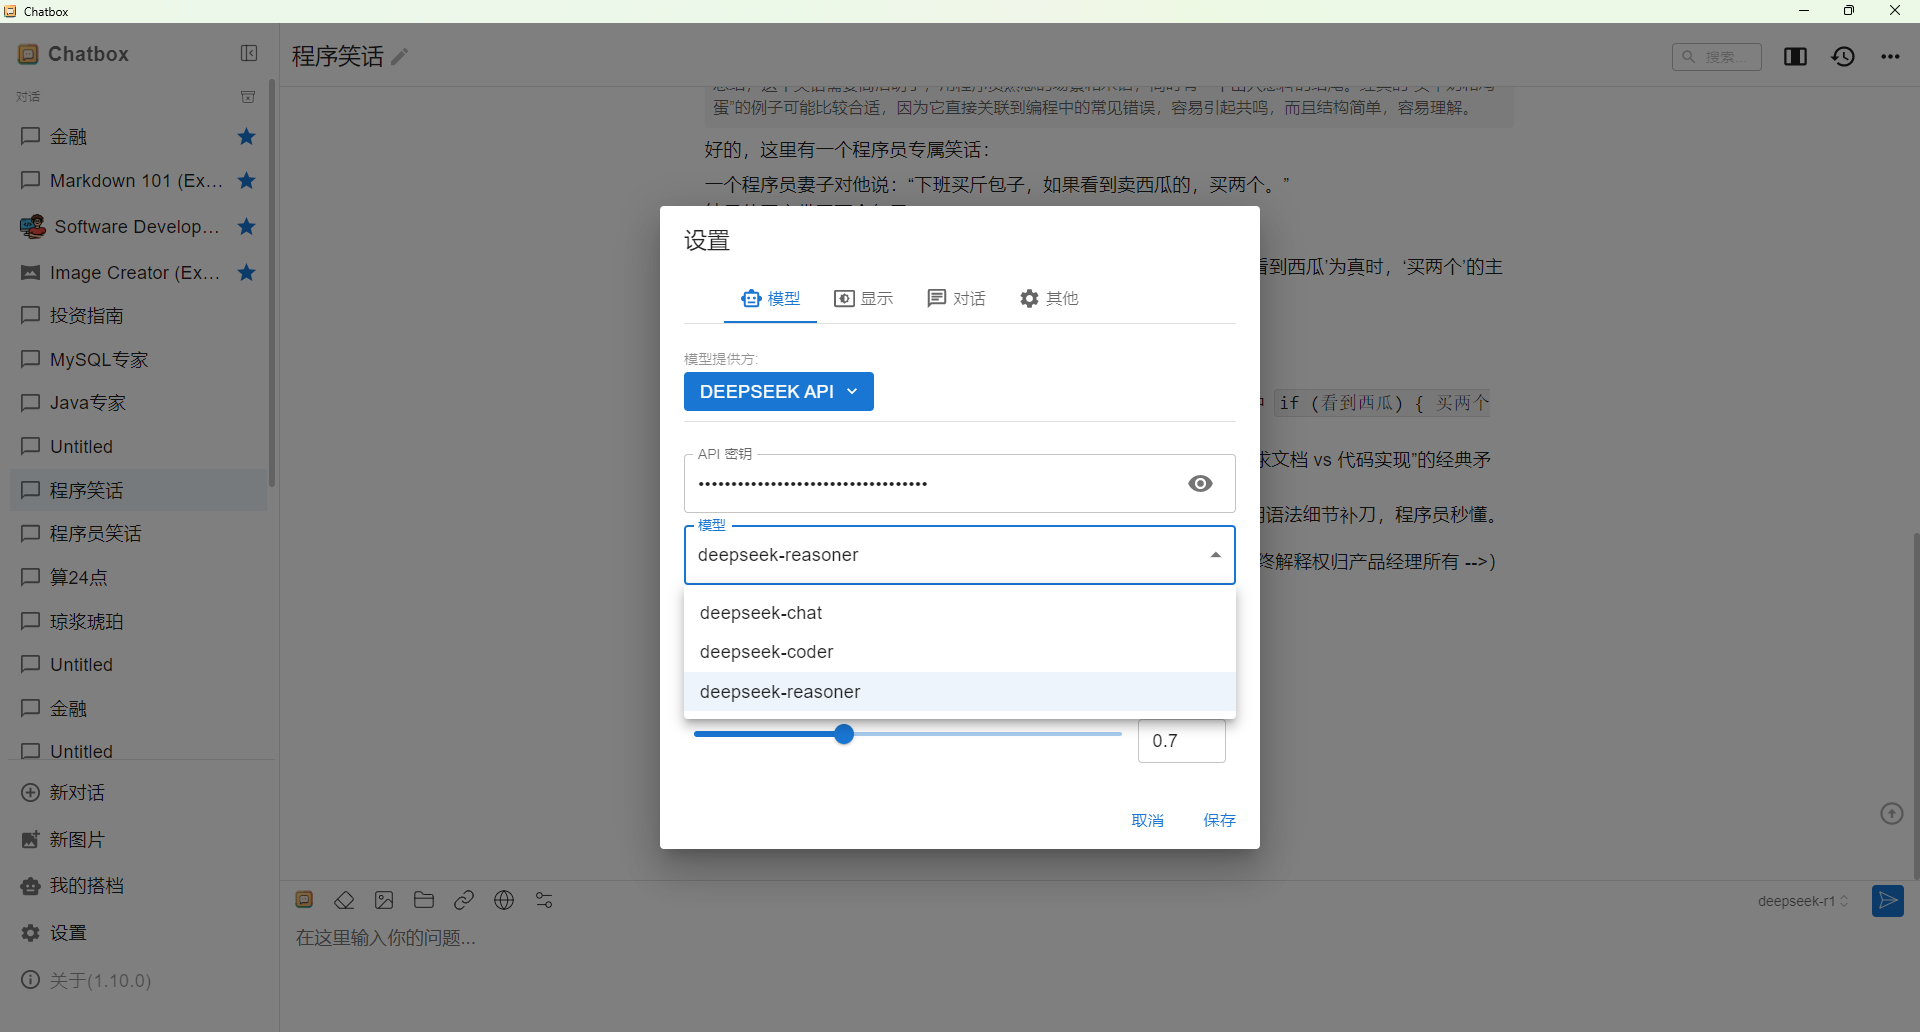The height and width of the screenshot is (1032, 1920).
Task: Open the MySQL专家 conversation
Action: coord(138,360)
